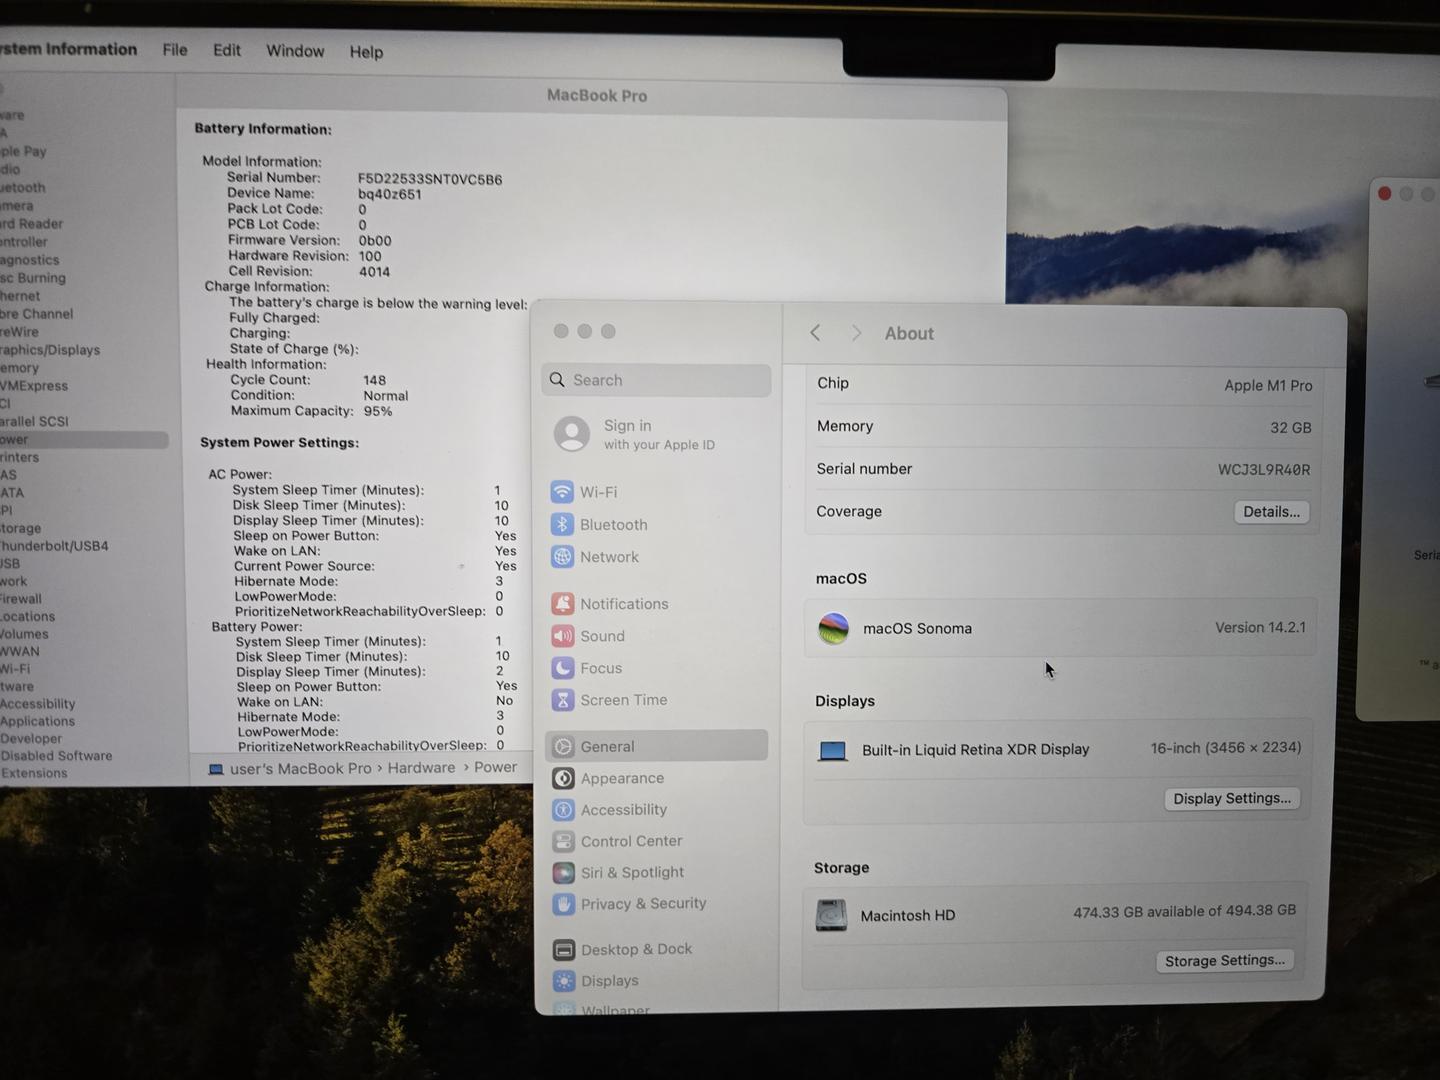Select Graphics/Displays in System Information sidebar
This screenshot has width=1440, height=1080.
[x=50, y=350]
